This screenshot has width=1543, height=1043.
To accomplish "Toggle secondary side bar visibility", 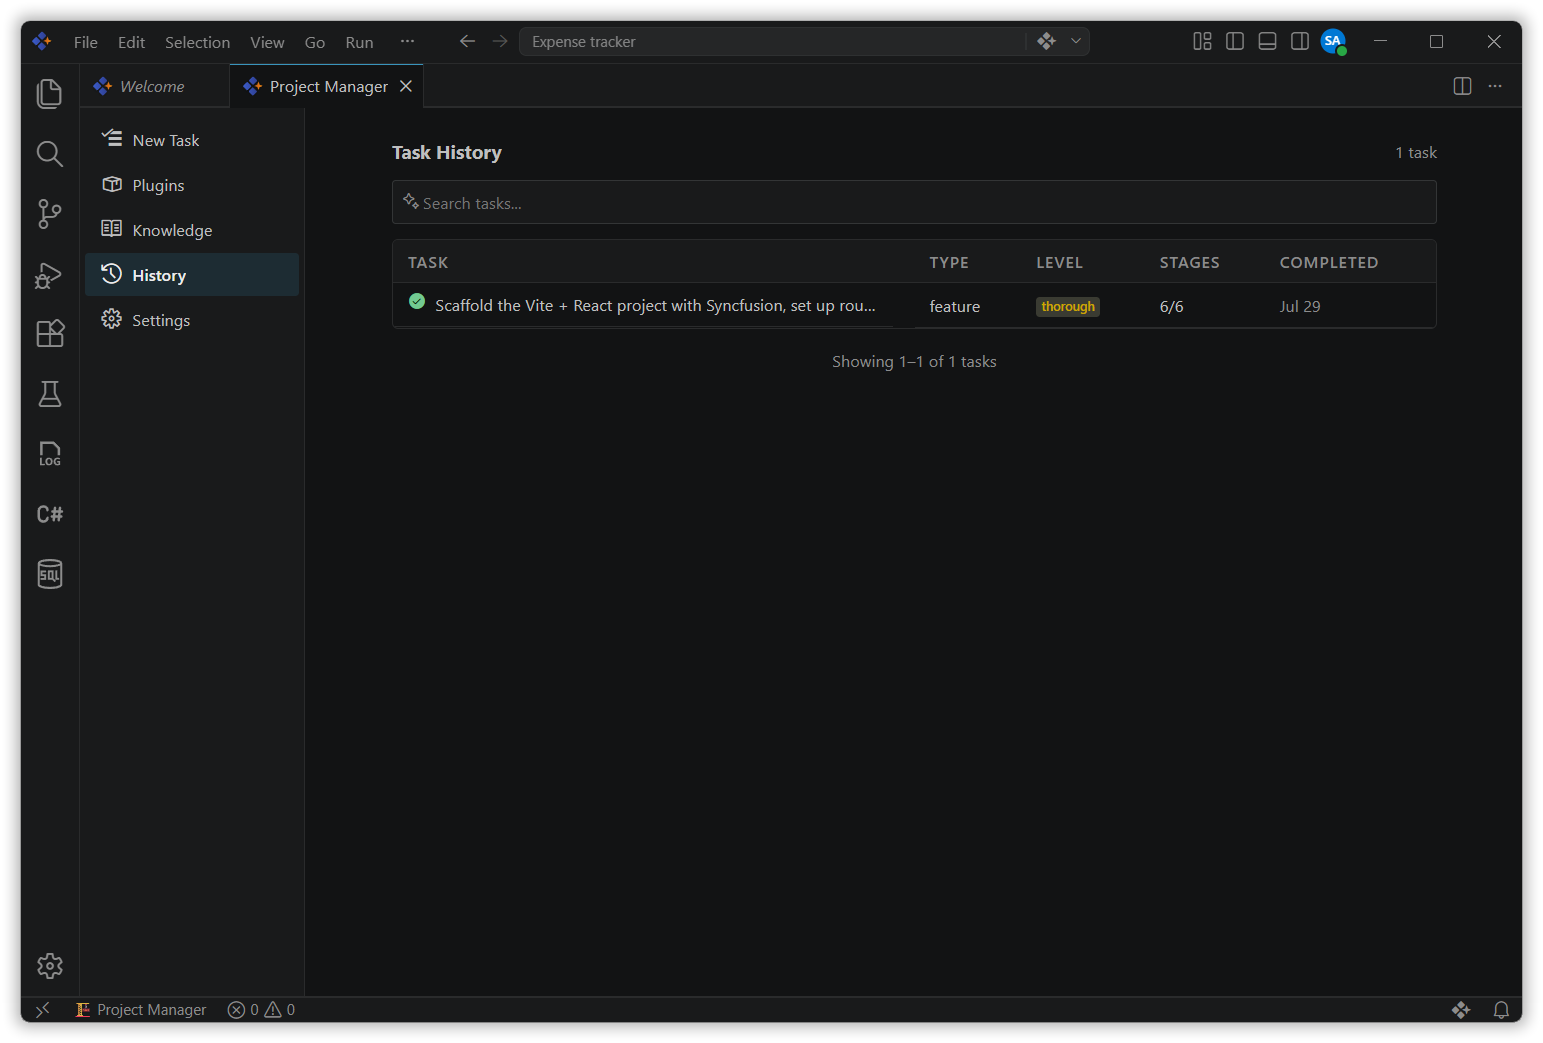I will pos(1300,41).
